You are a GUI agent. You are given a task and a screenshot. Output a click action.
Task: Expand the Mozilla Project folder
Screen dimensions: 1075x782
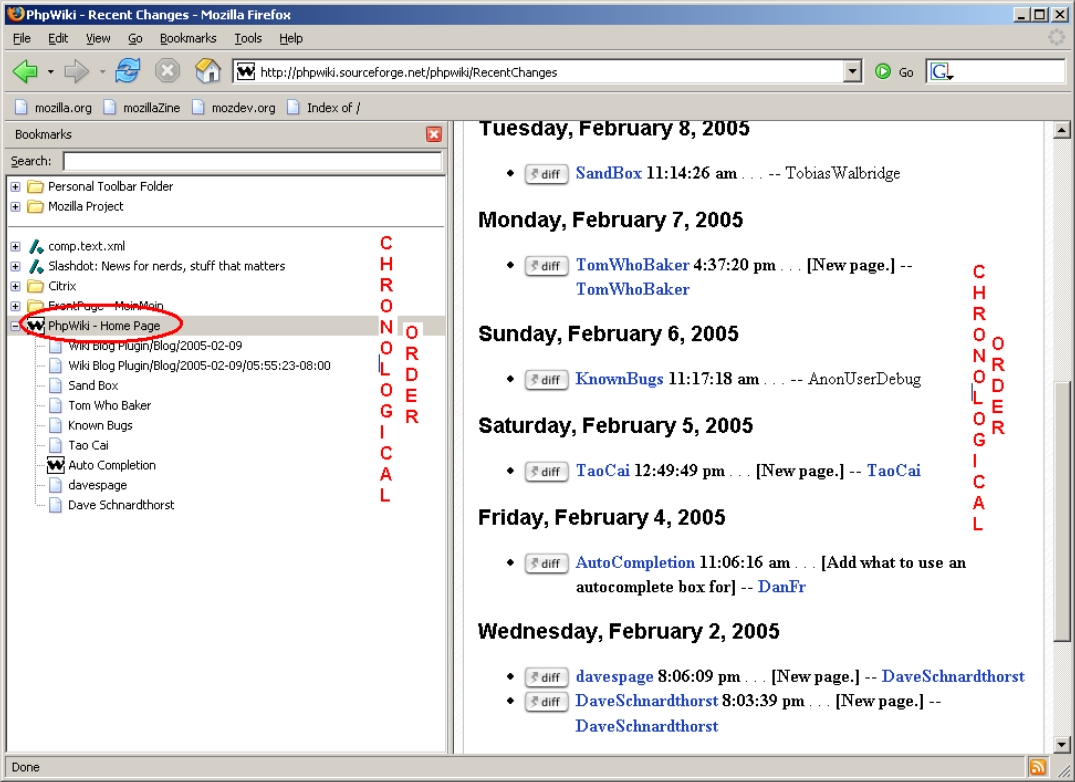(15, 206)
